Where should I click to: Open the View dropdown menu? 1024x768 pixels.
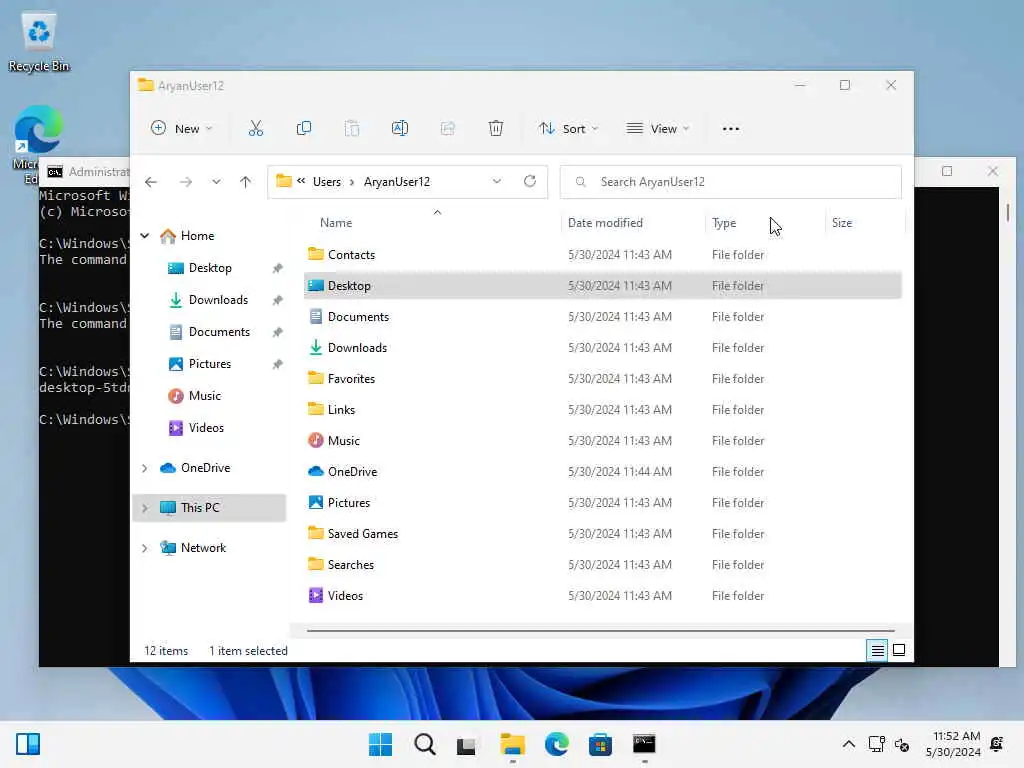[x=658, y=129]
